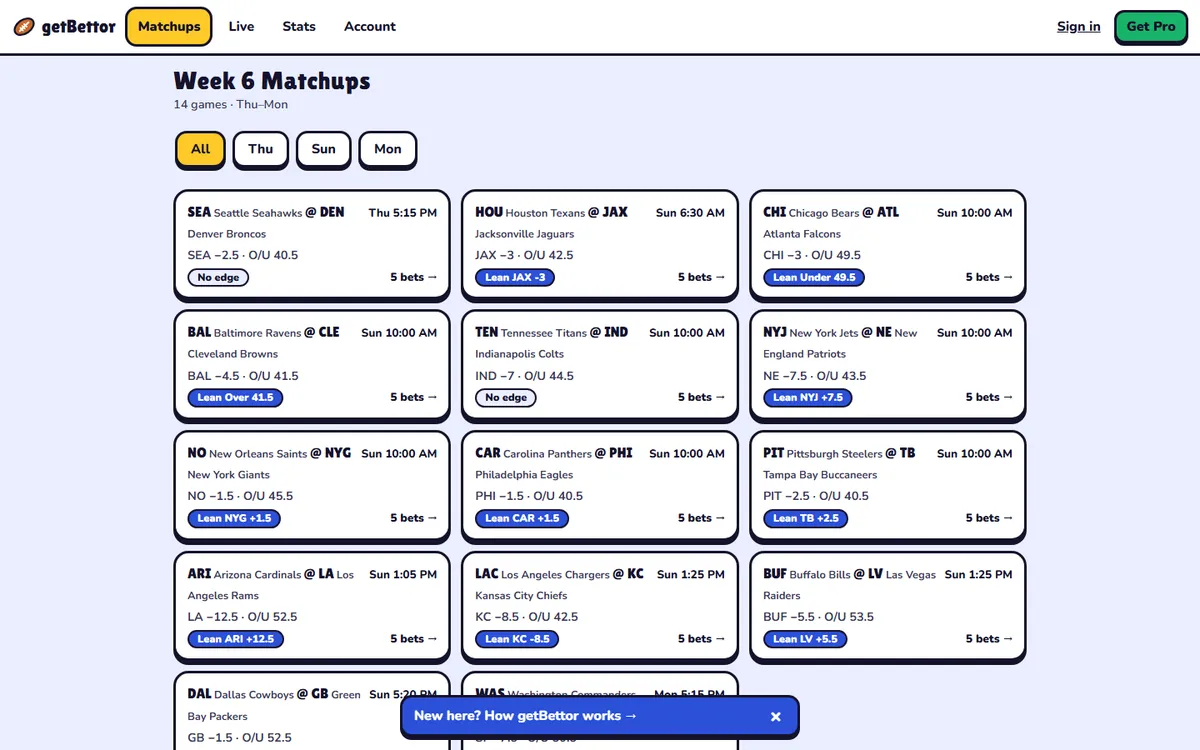Screen dimensions: 1200x750
Task: Click the 'Week 6 Matchups' heading
Action: [x=272, y=81]
